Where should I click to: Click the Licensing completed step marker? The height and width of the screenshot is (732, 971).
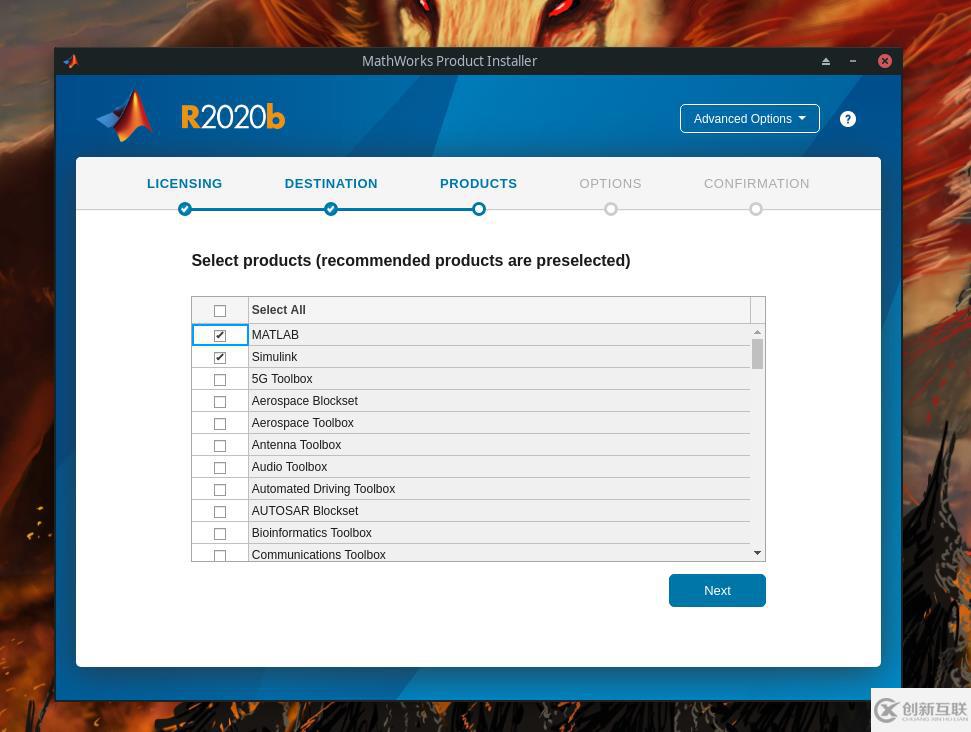tap(185, 209)
